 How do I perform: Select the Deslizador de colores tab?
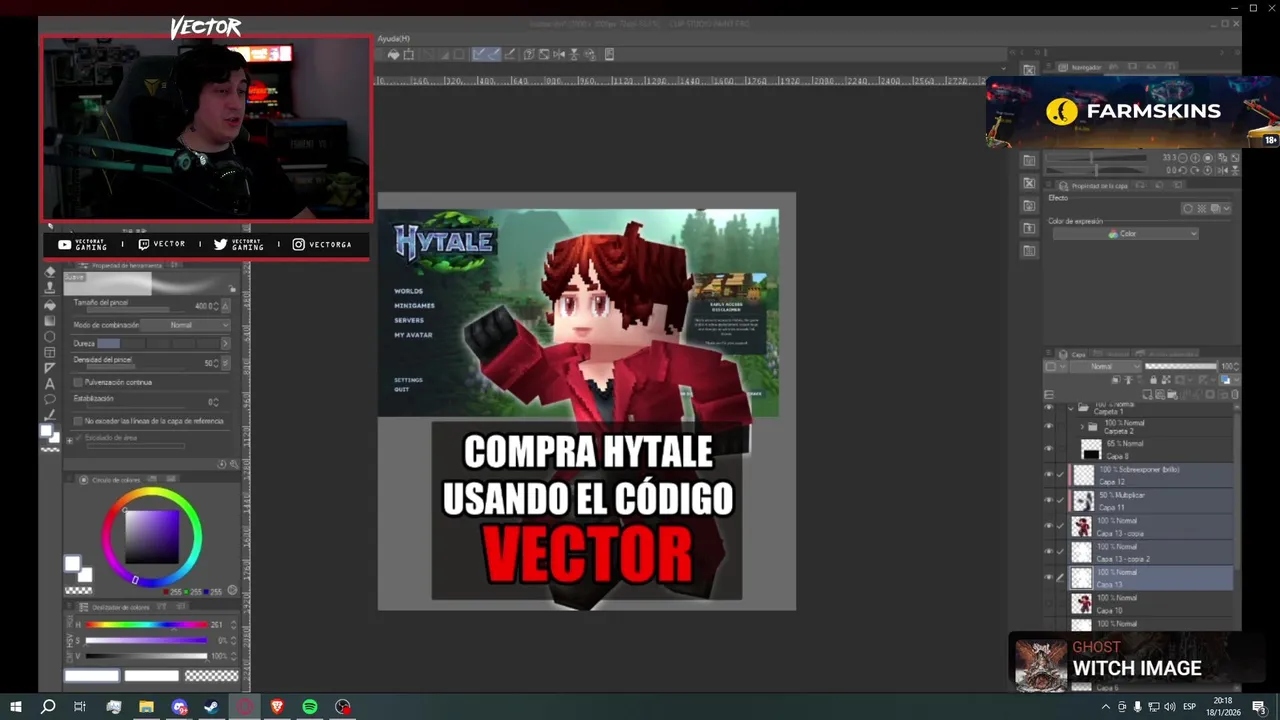114,607
